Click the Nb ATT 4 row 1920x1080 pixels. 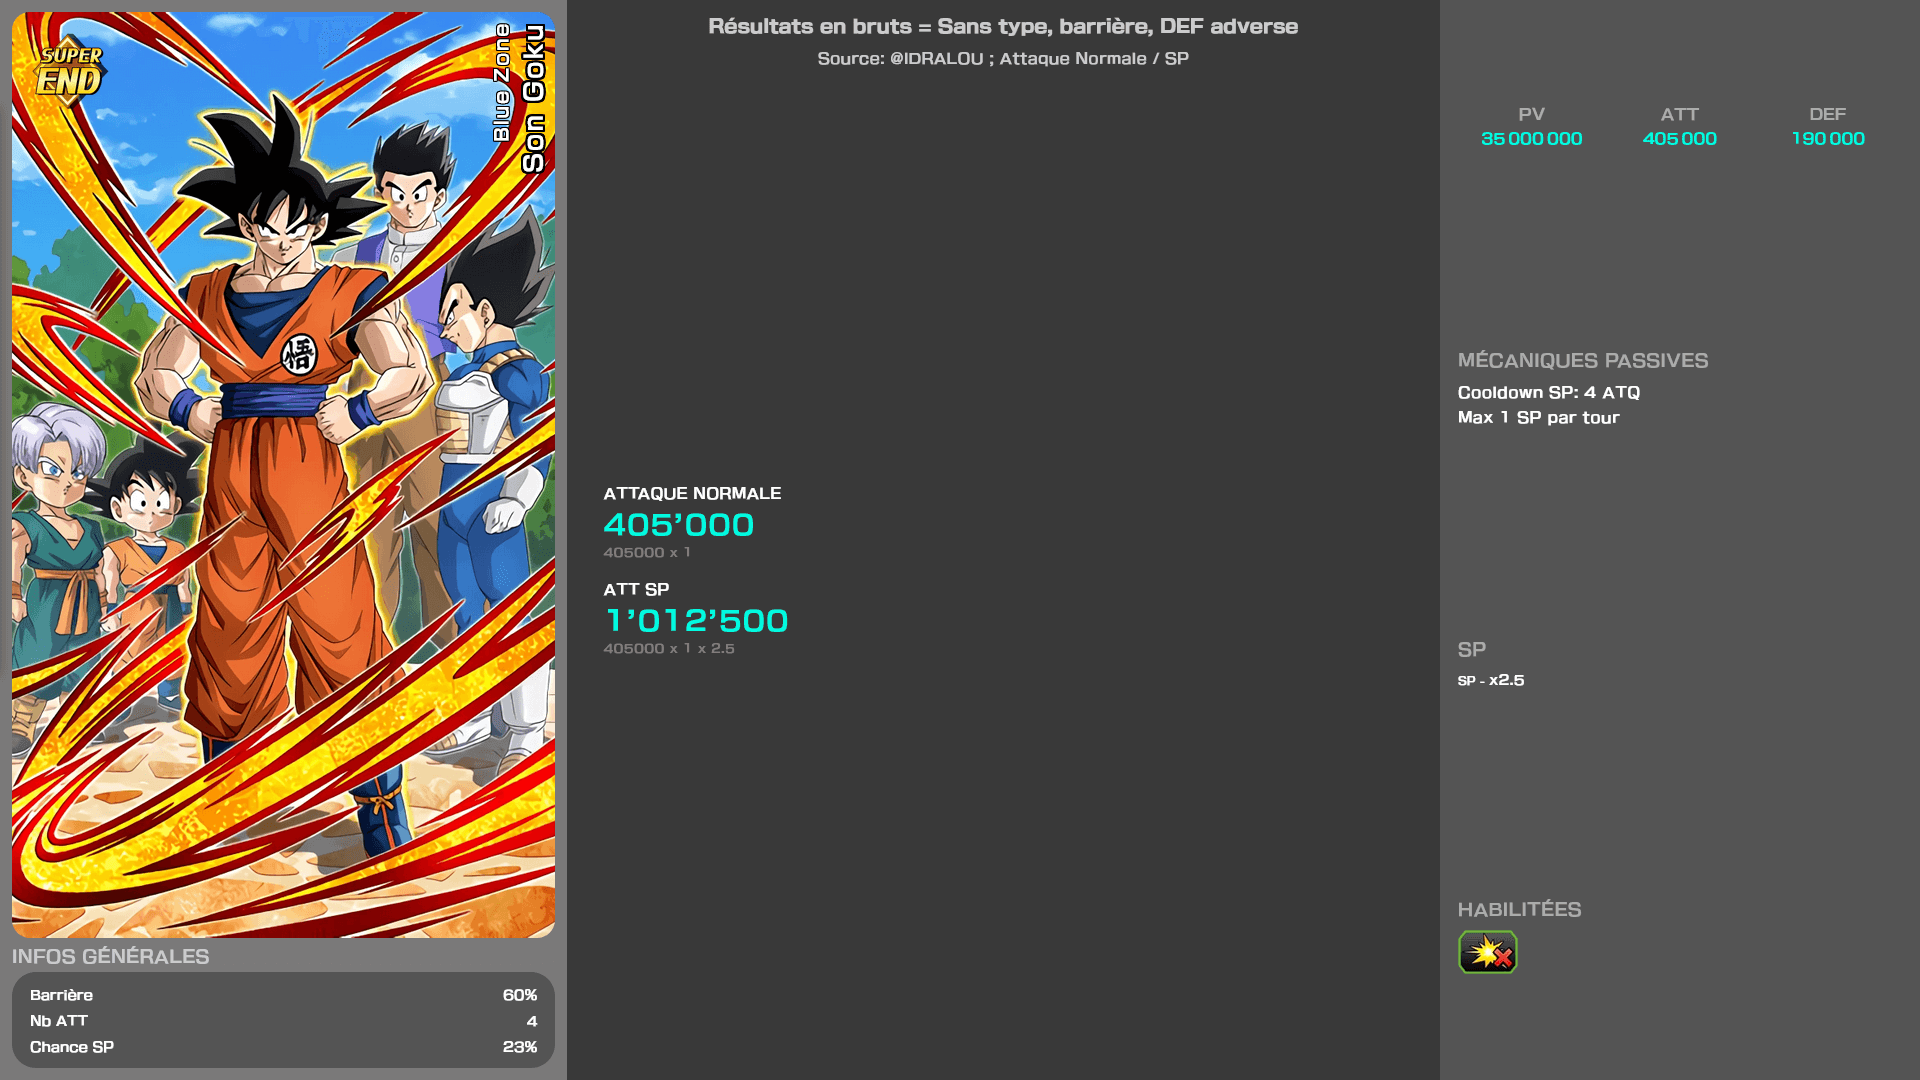point(283,1021)
